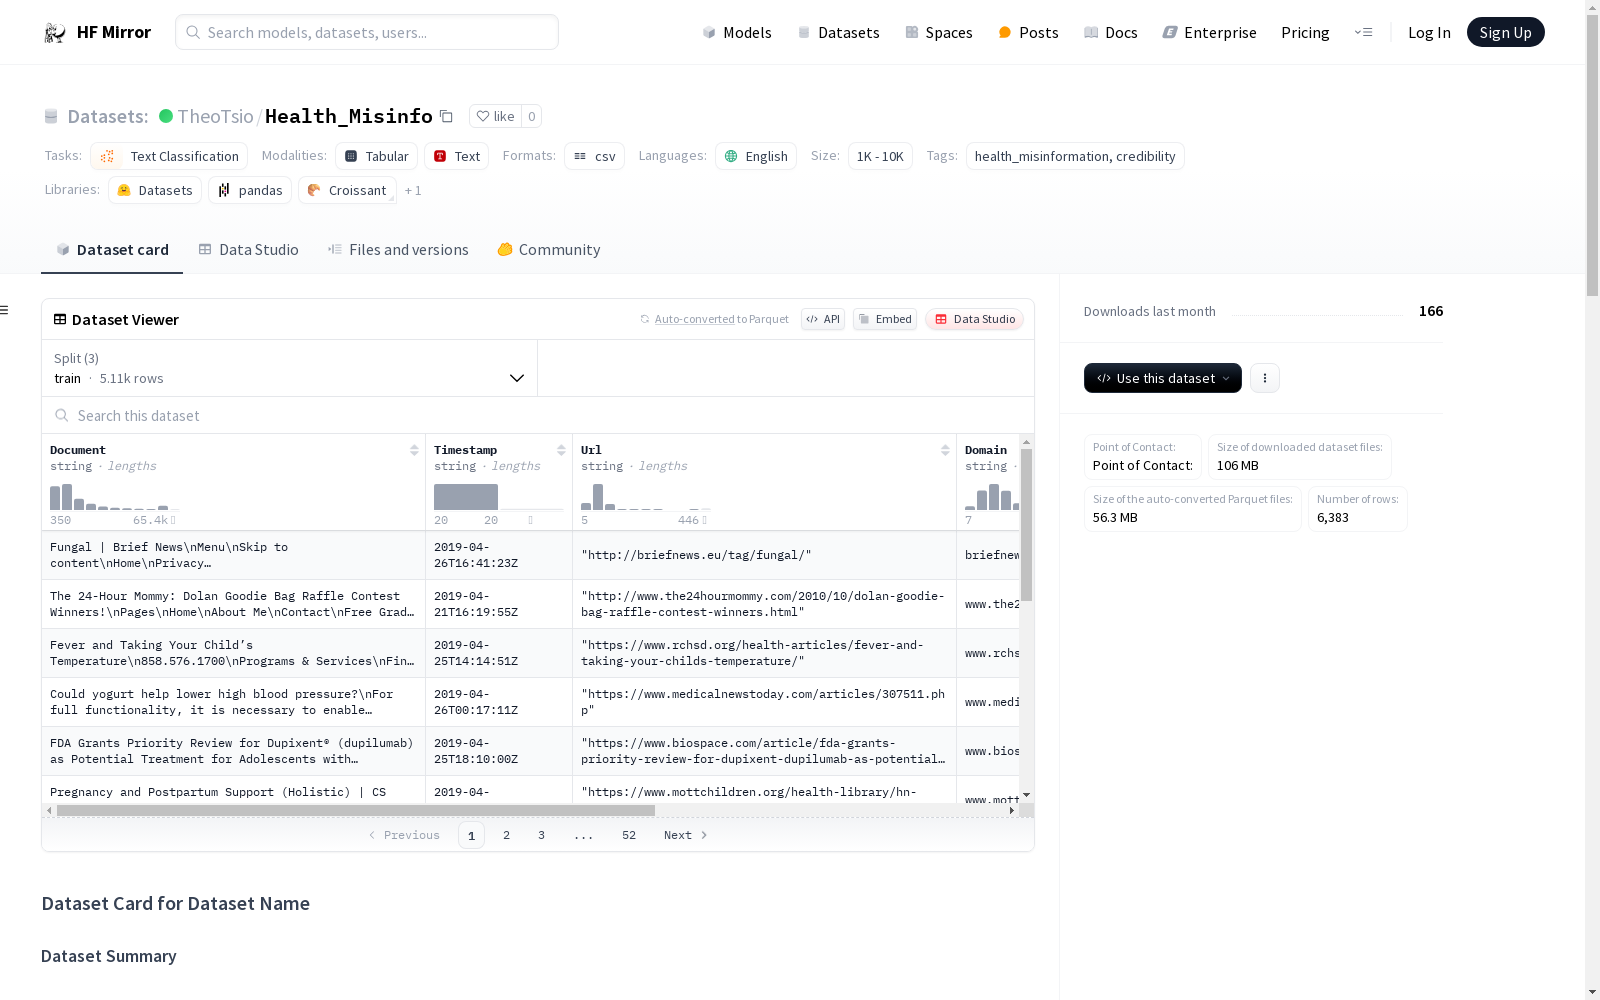Like the dataset with the heart button

pyautogui.click(x=495, y=116)
